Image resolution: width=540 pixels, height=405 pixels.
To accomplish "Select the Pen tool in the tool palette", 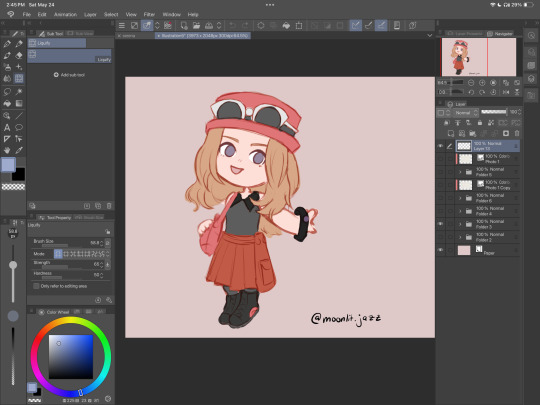I will [x=7, y=44].
